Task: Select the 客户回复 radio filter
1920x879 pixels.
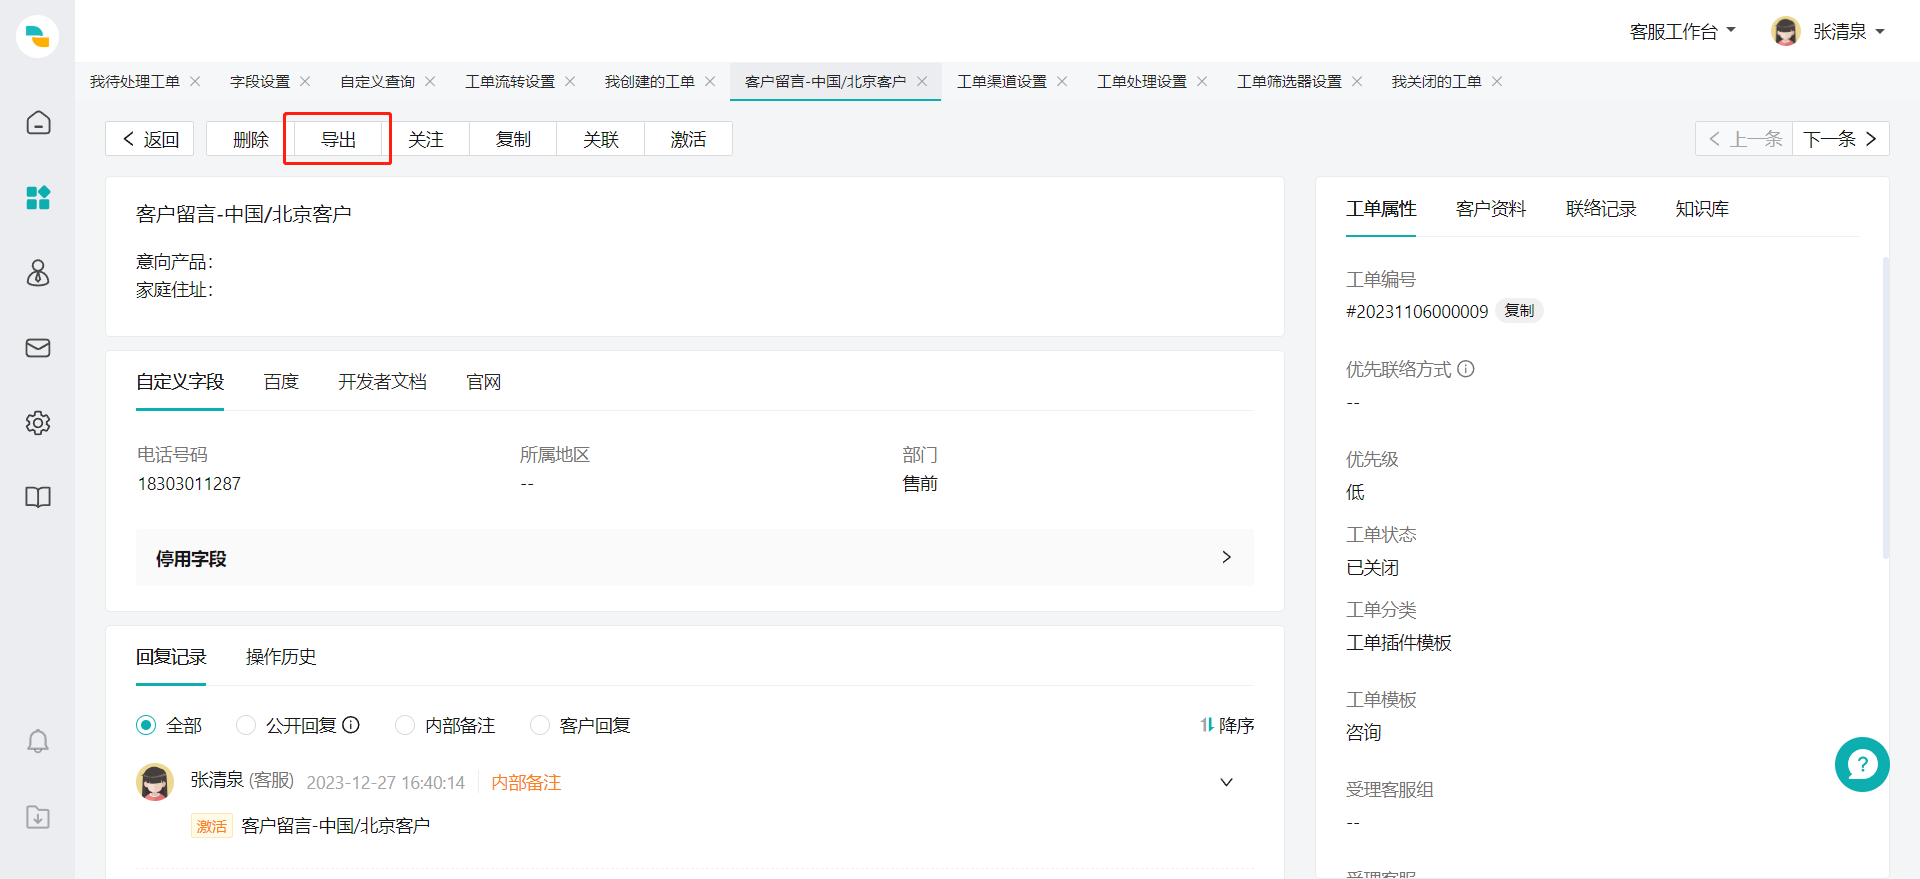Action: (x=540, y=725)
